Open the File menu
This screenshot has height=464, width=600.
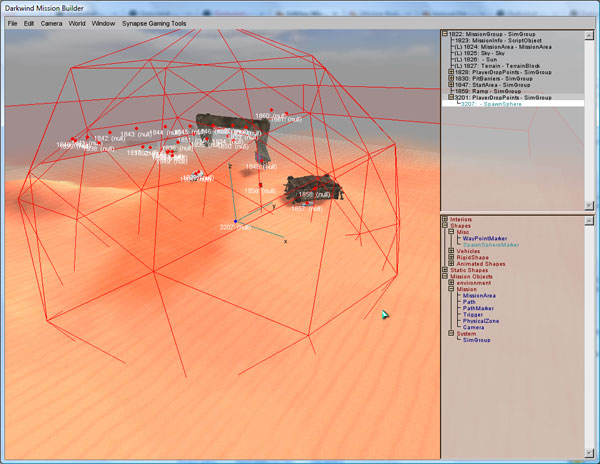(13, 22)
